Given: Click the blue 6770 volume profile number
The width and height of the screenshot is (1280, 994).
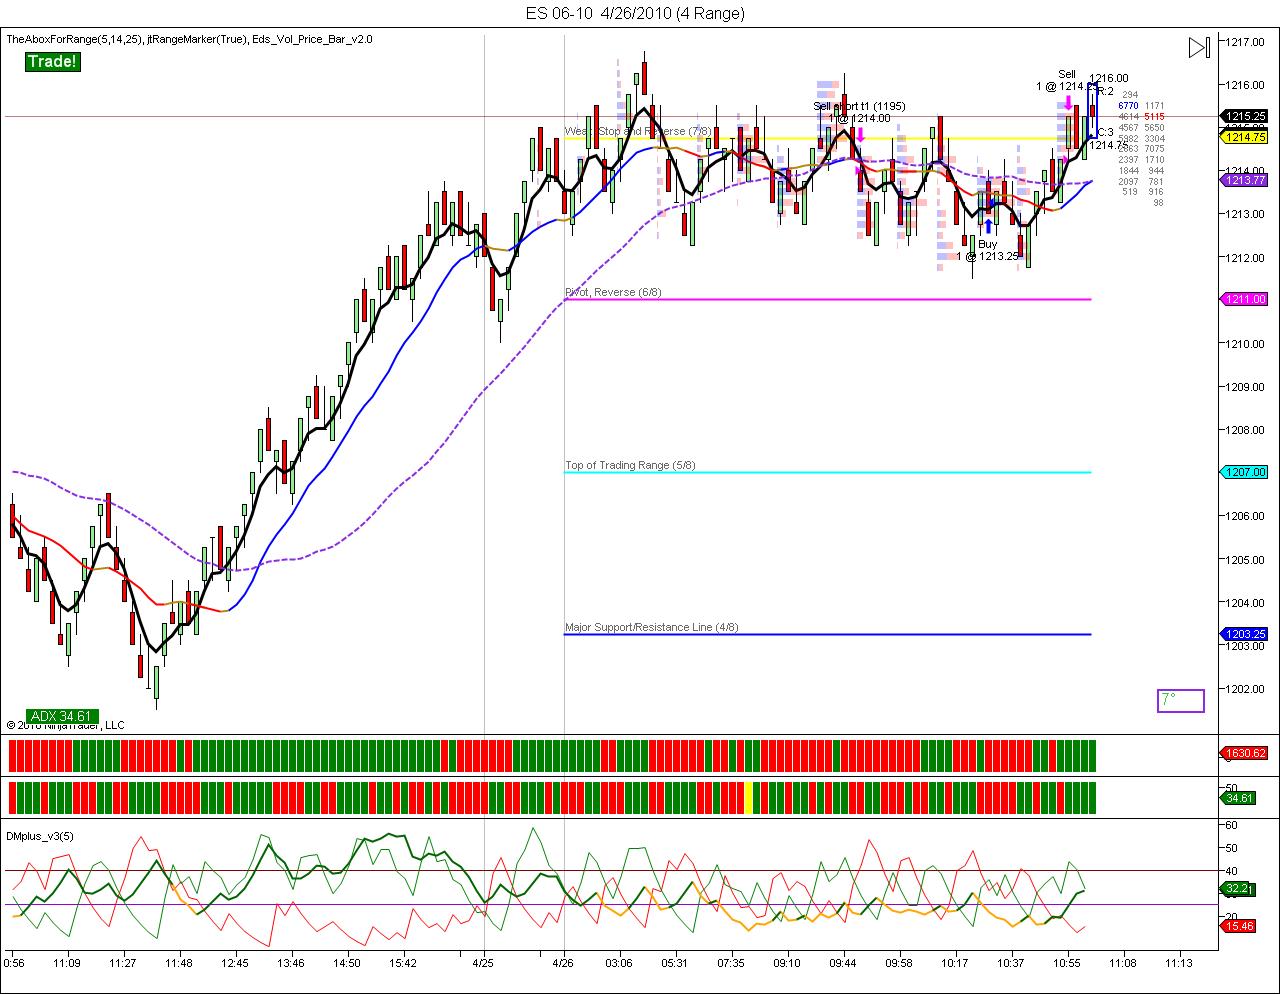Looking at the screenshot, I should [1128, 105].
